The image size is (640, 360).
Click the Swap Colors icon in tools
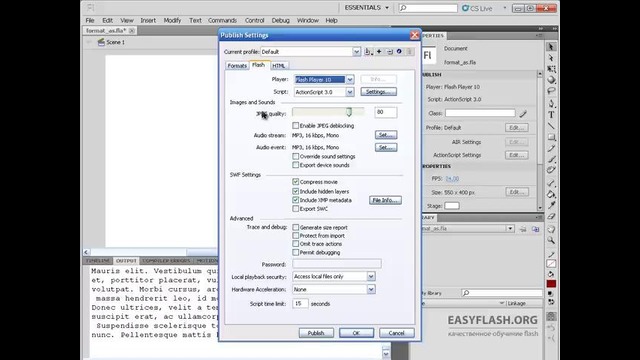(x=551, y=302)
